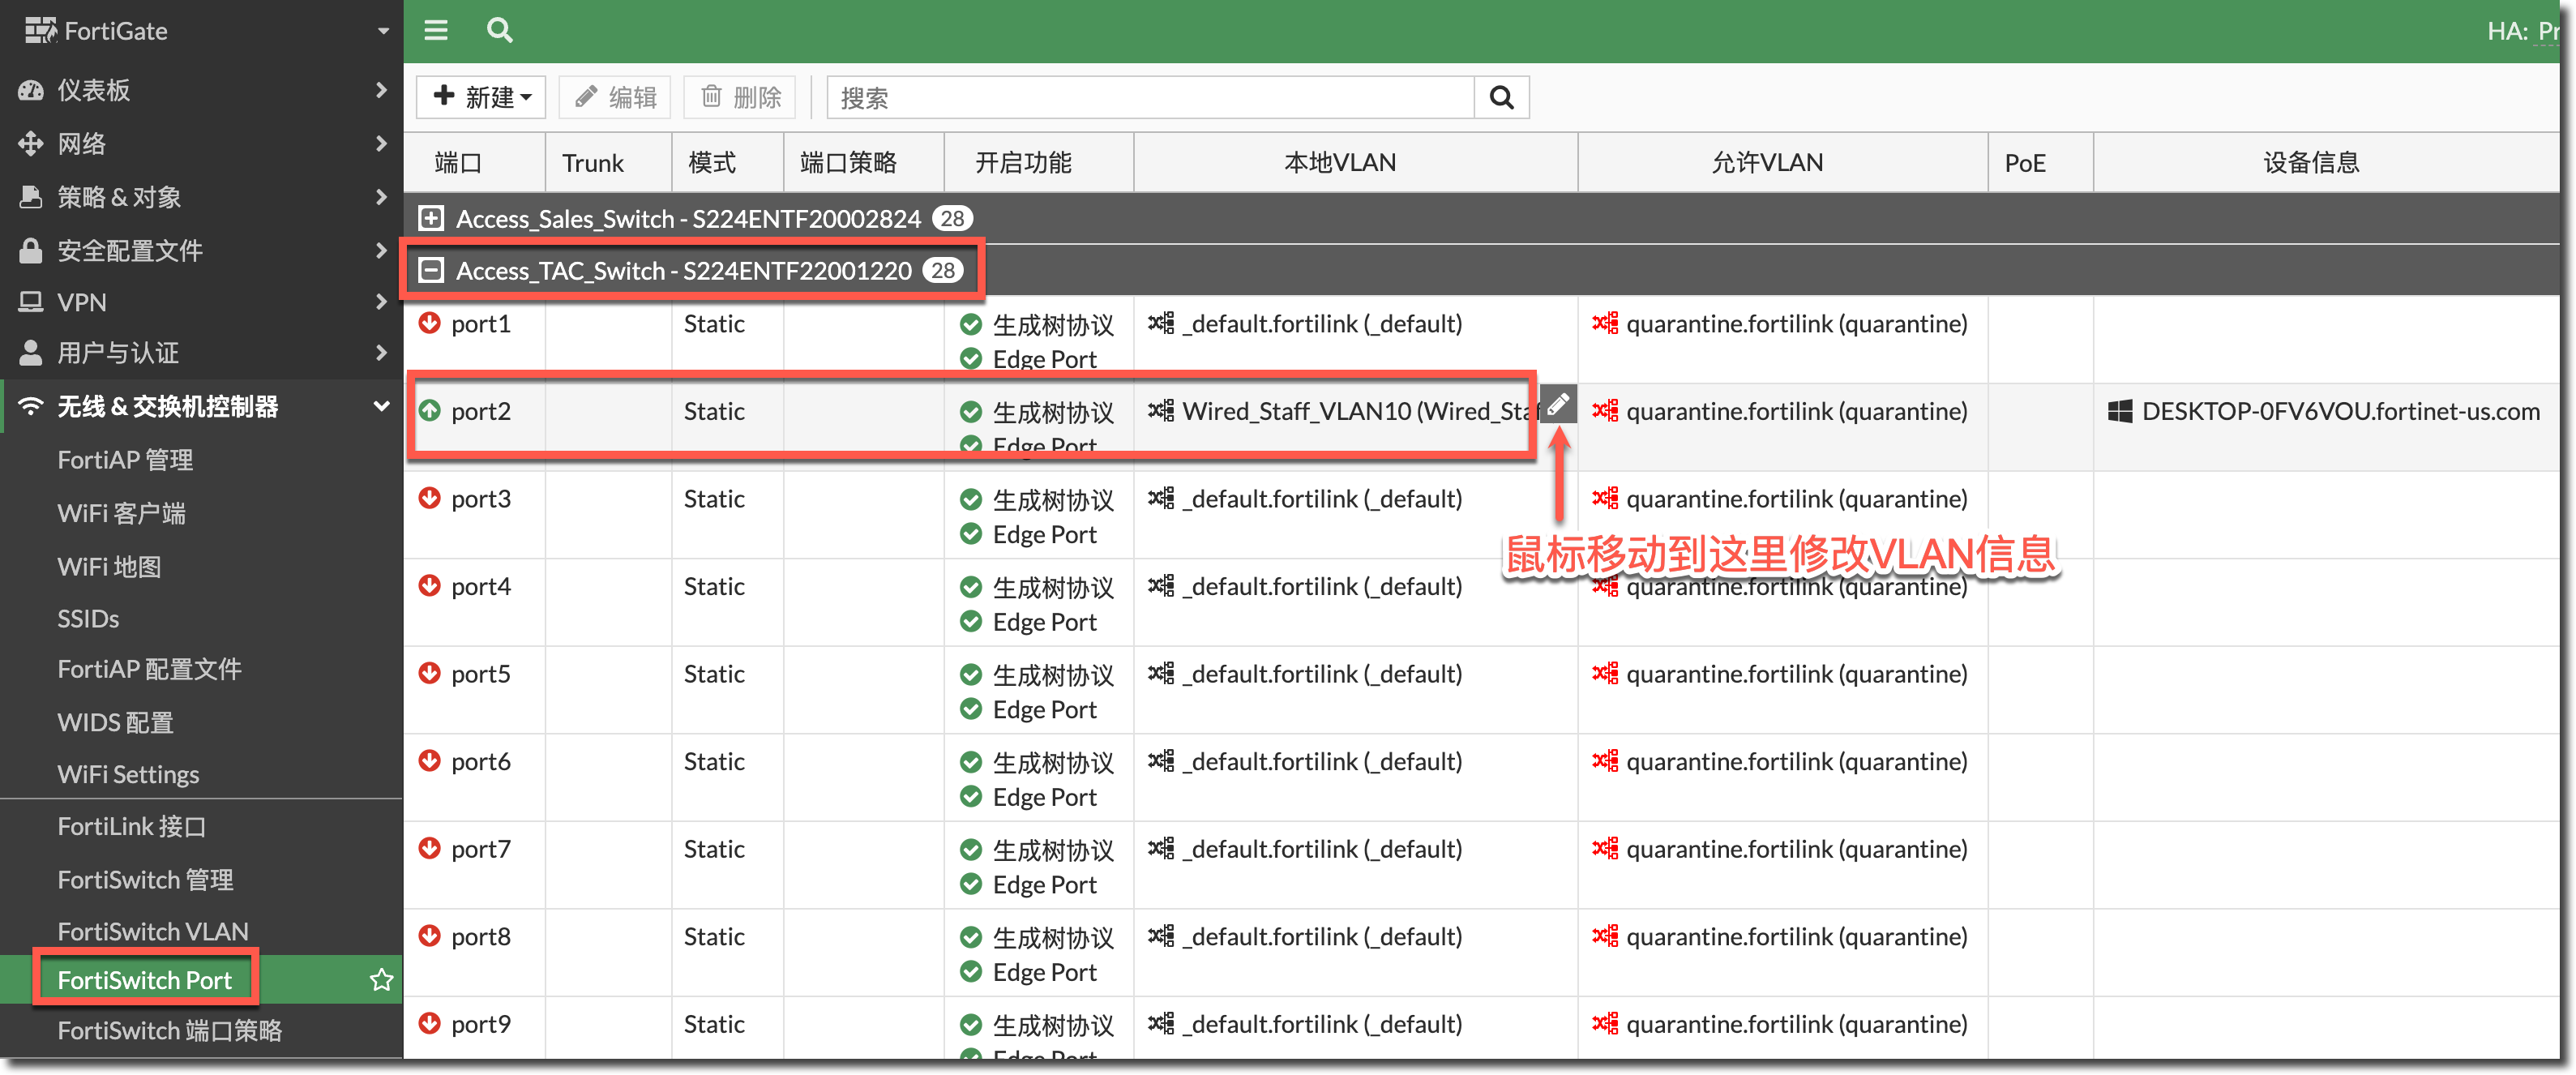Collapse the Access_TAC_Switch group

point(431,270)
